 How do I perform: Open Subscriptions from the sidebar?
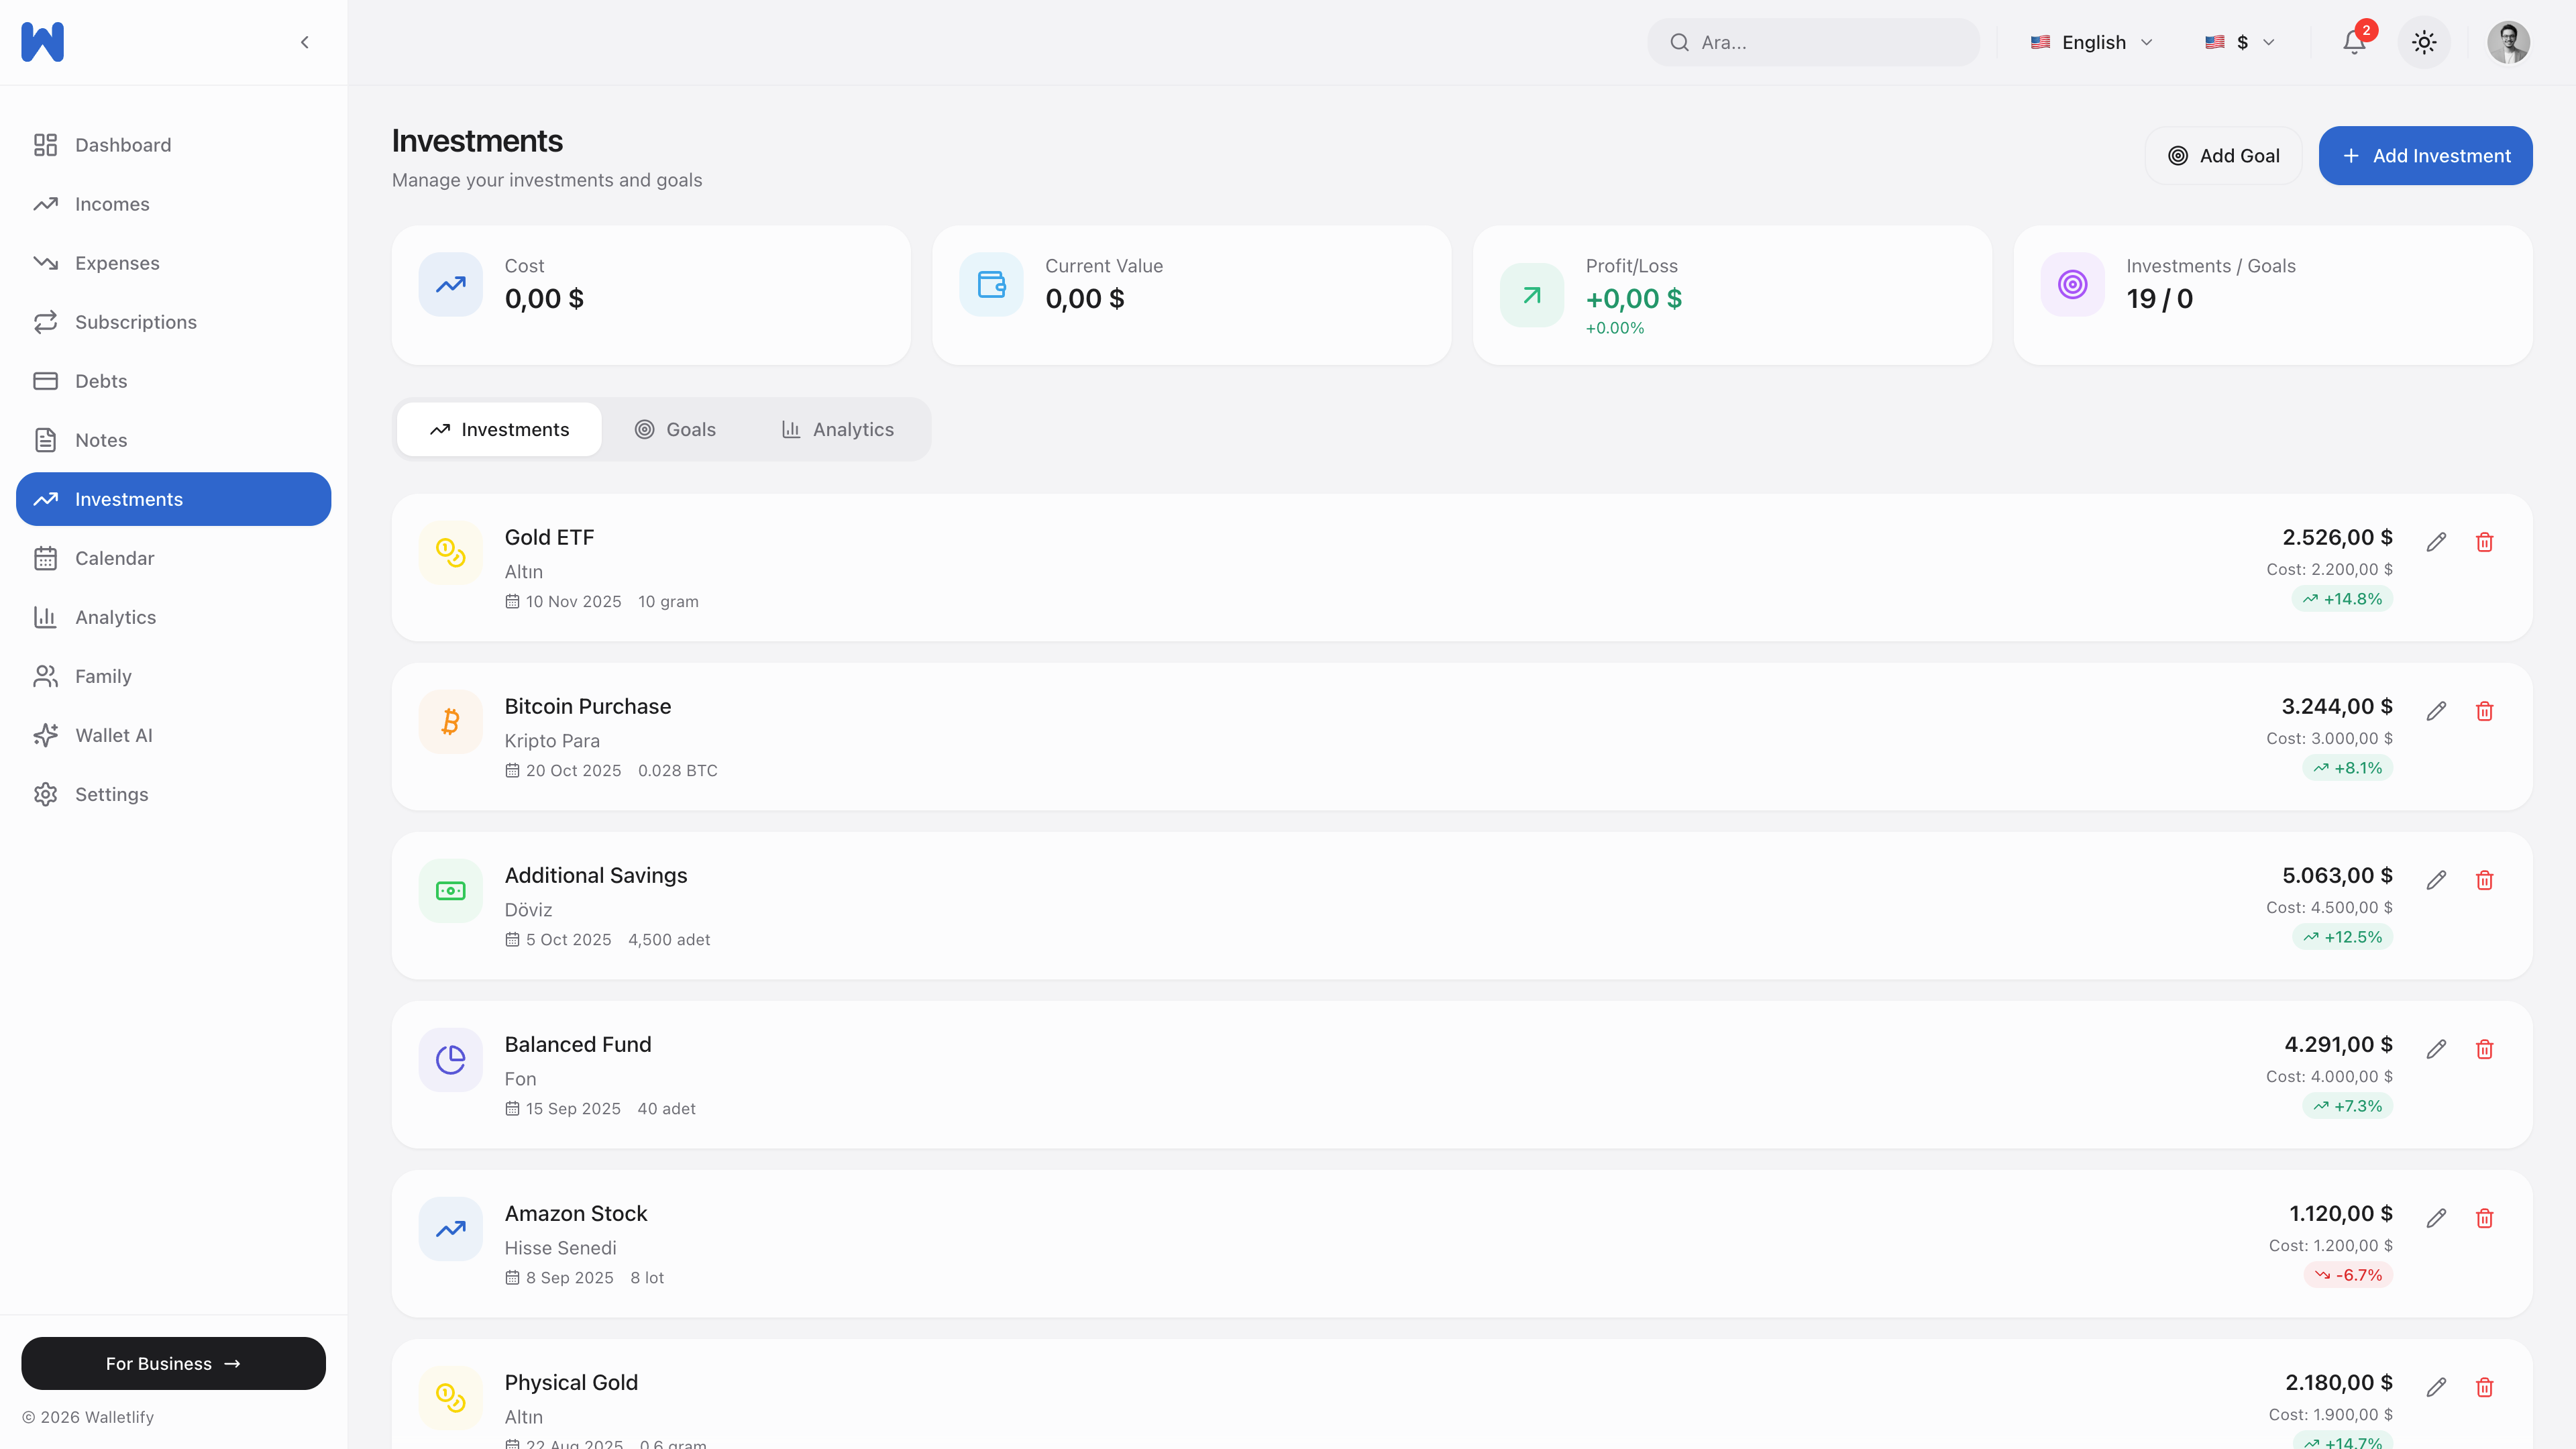(135, 322)
